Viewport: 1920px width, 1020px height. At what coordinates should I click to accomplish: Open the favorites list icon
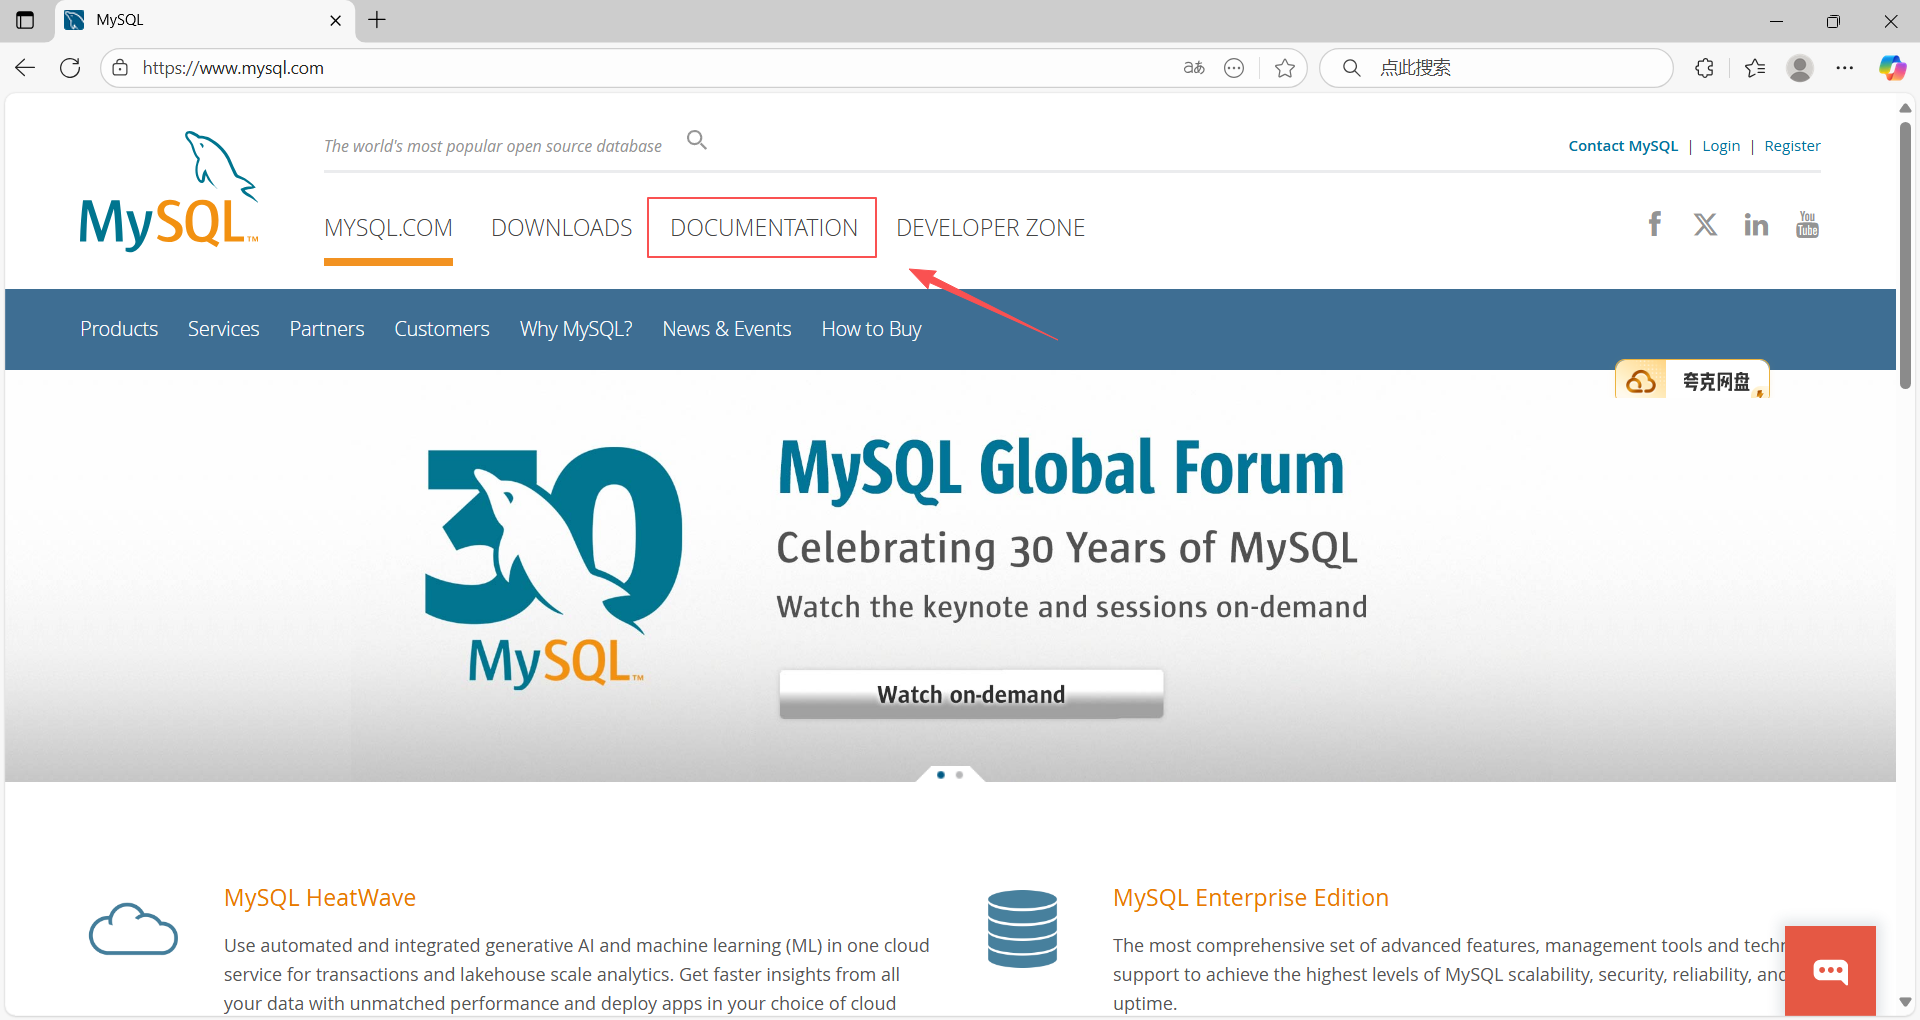click(x=1755, y=68)
